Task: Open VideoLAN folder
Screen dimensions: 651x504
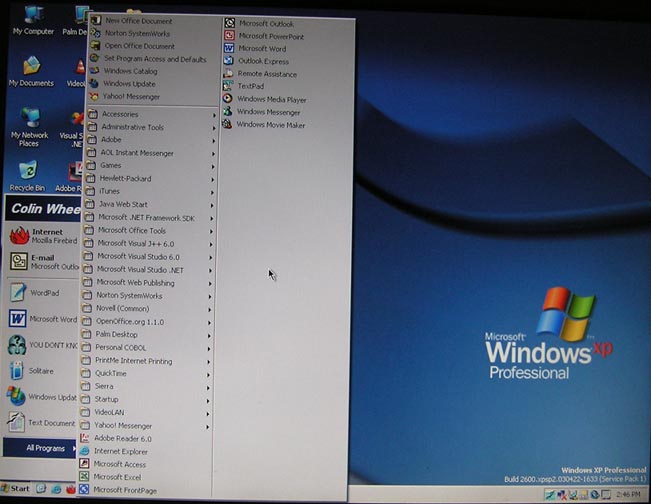Action: [x=145, y=412]
